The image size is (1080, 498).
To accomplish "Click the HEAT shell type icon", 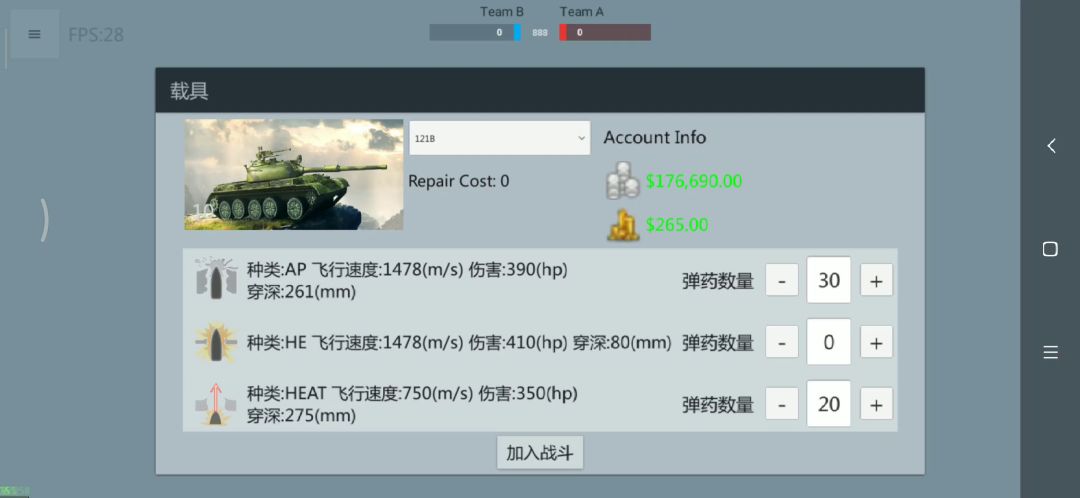I will point(214,404).
